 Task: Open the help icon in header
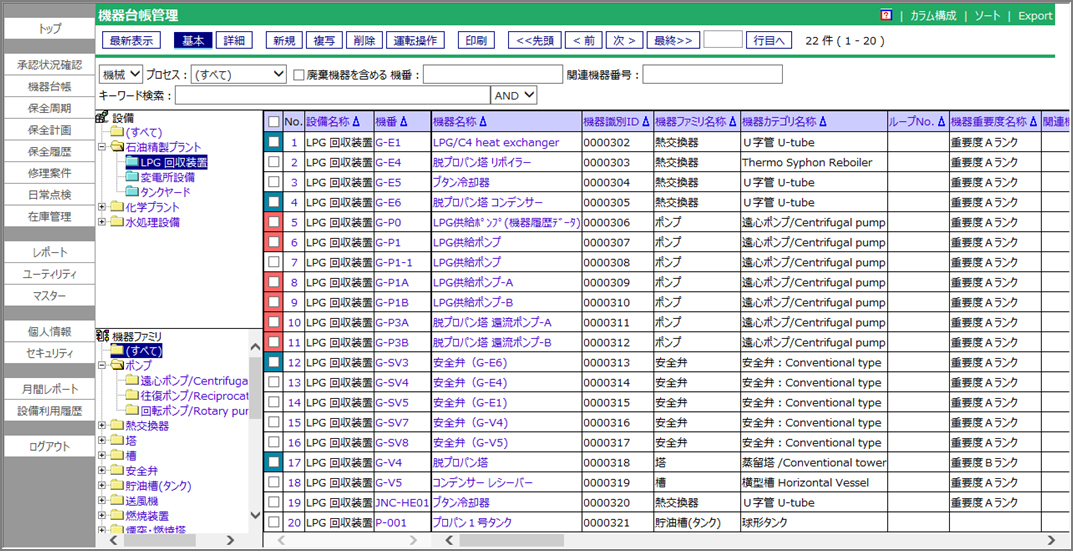(886, 16)
